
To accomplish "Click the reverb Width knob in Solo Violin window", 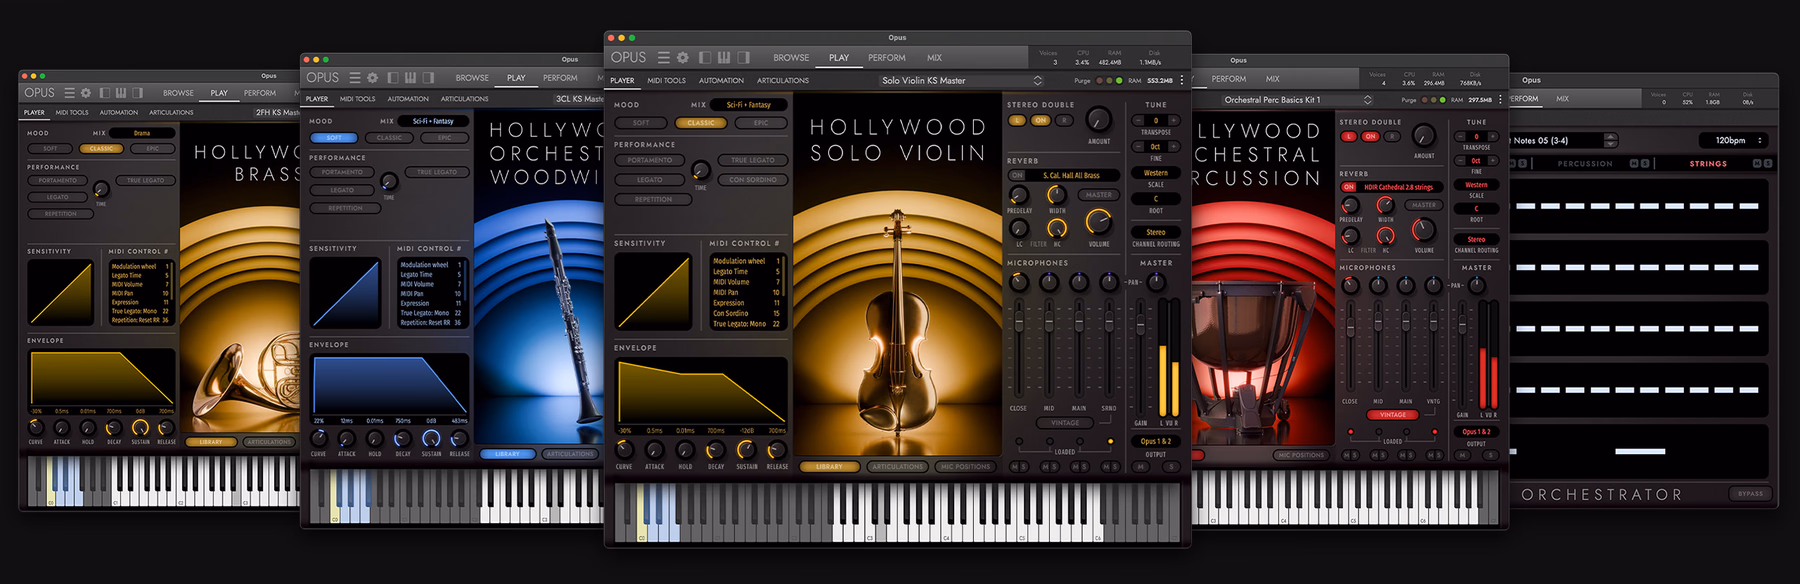I will click(1057, 195).
